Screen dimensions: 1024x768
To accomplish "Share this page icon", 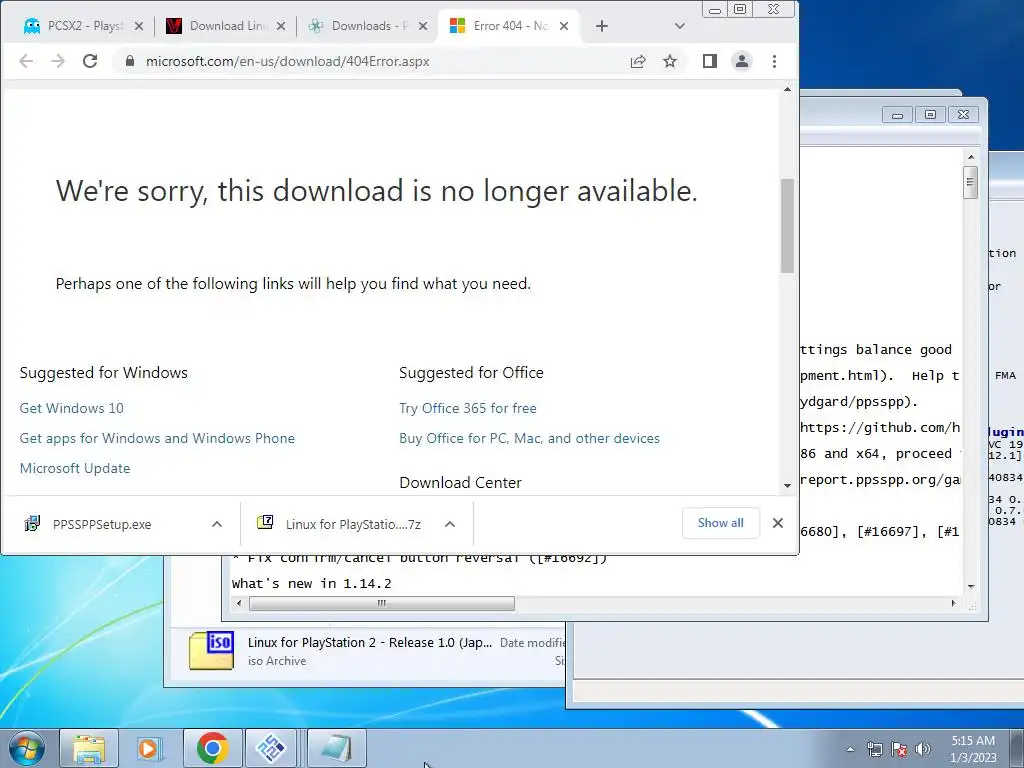I will coord(638,61).
